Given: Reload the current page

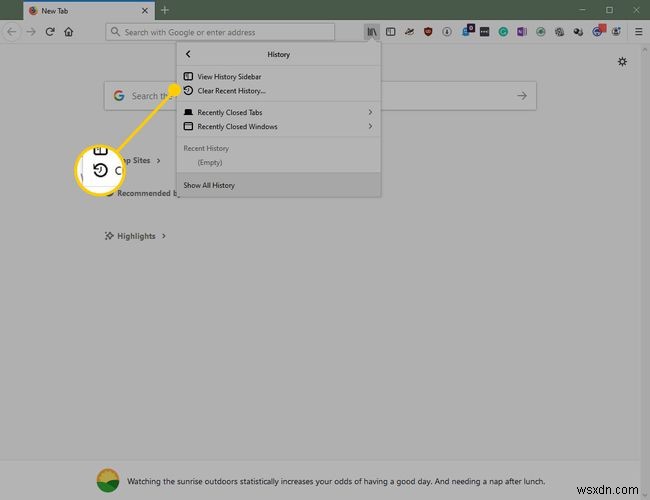Looking at the screenshot, I should point(50,32).
